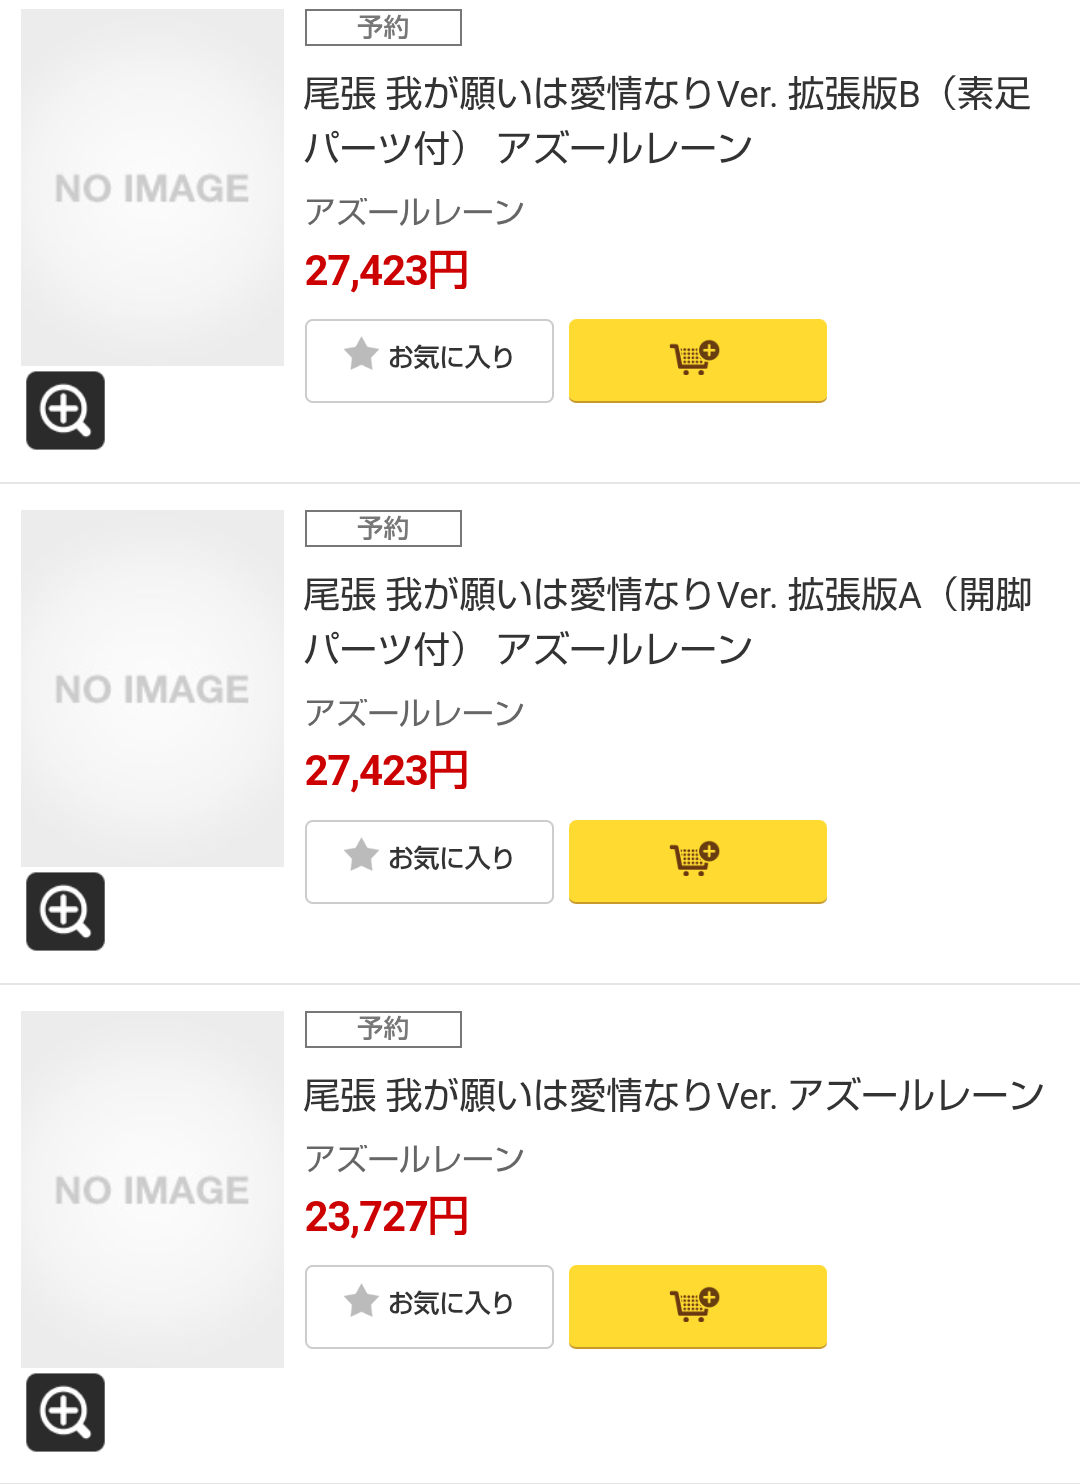Favorite the 拡張版B product via お気に入り
Screen dimensions: 1080x1484
pyautogui.click(x=429, y=360)
